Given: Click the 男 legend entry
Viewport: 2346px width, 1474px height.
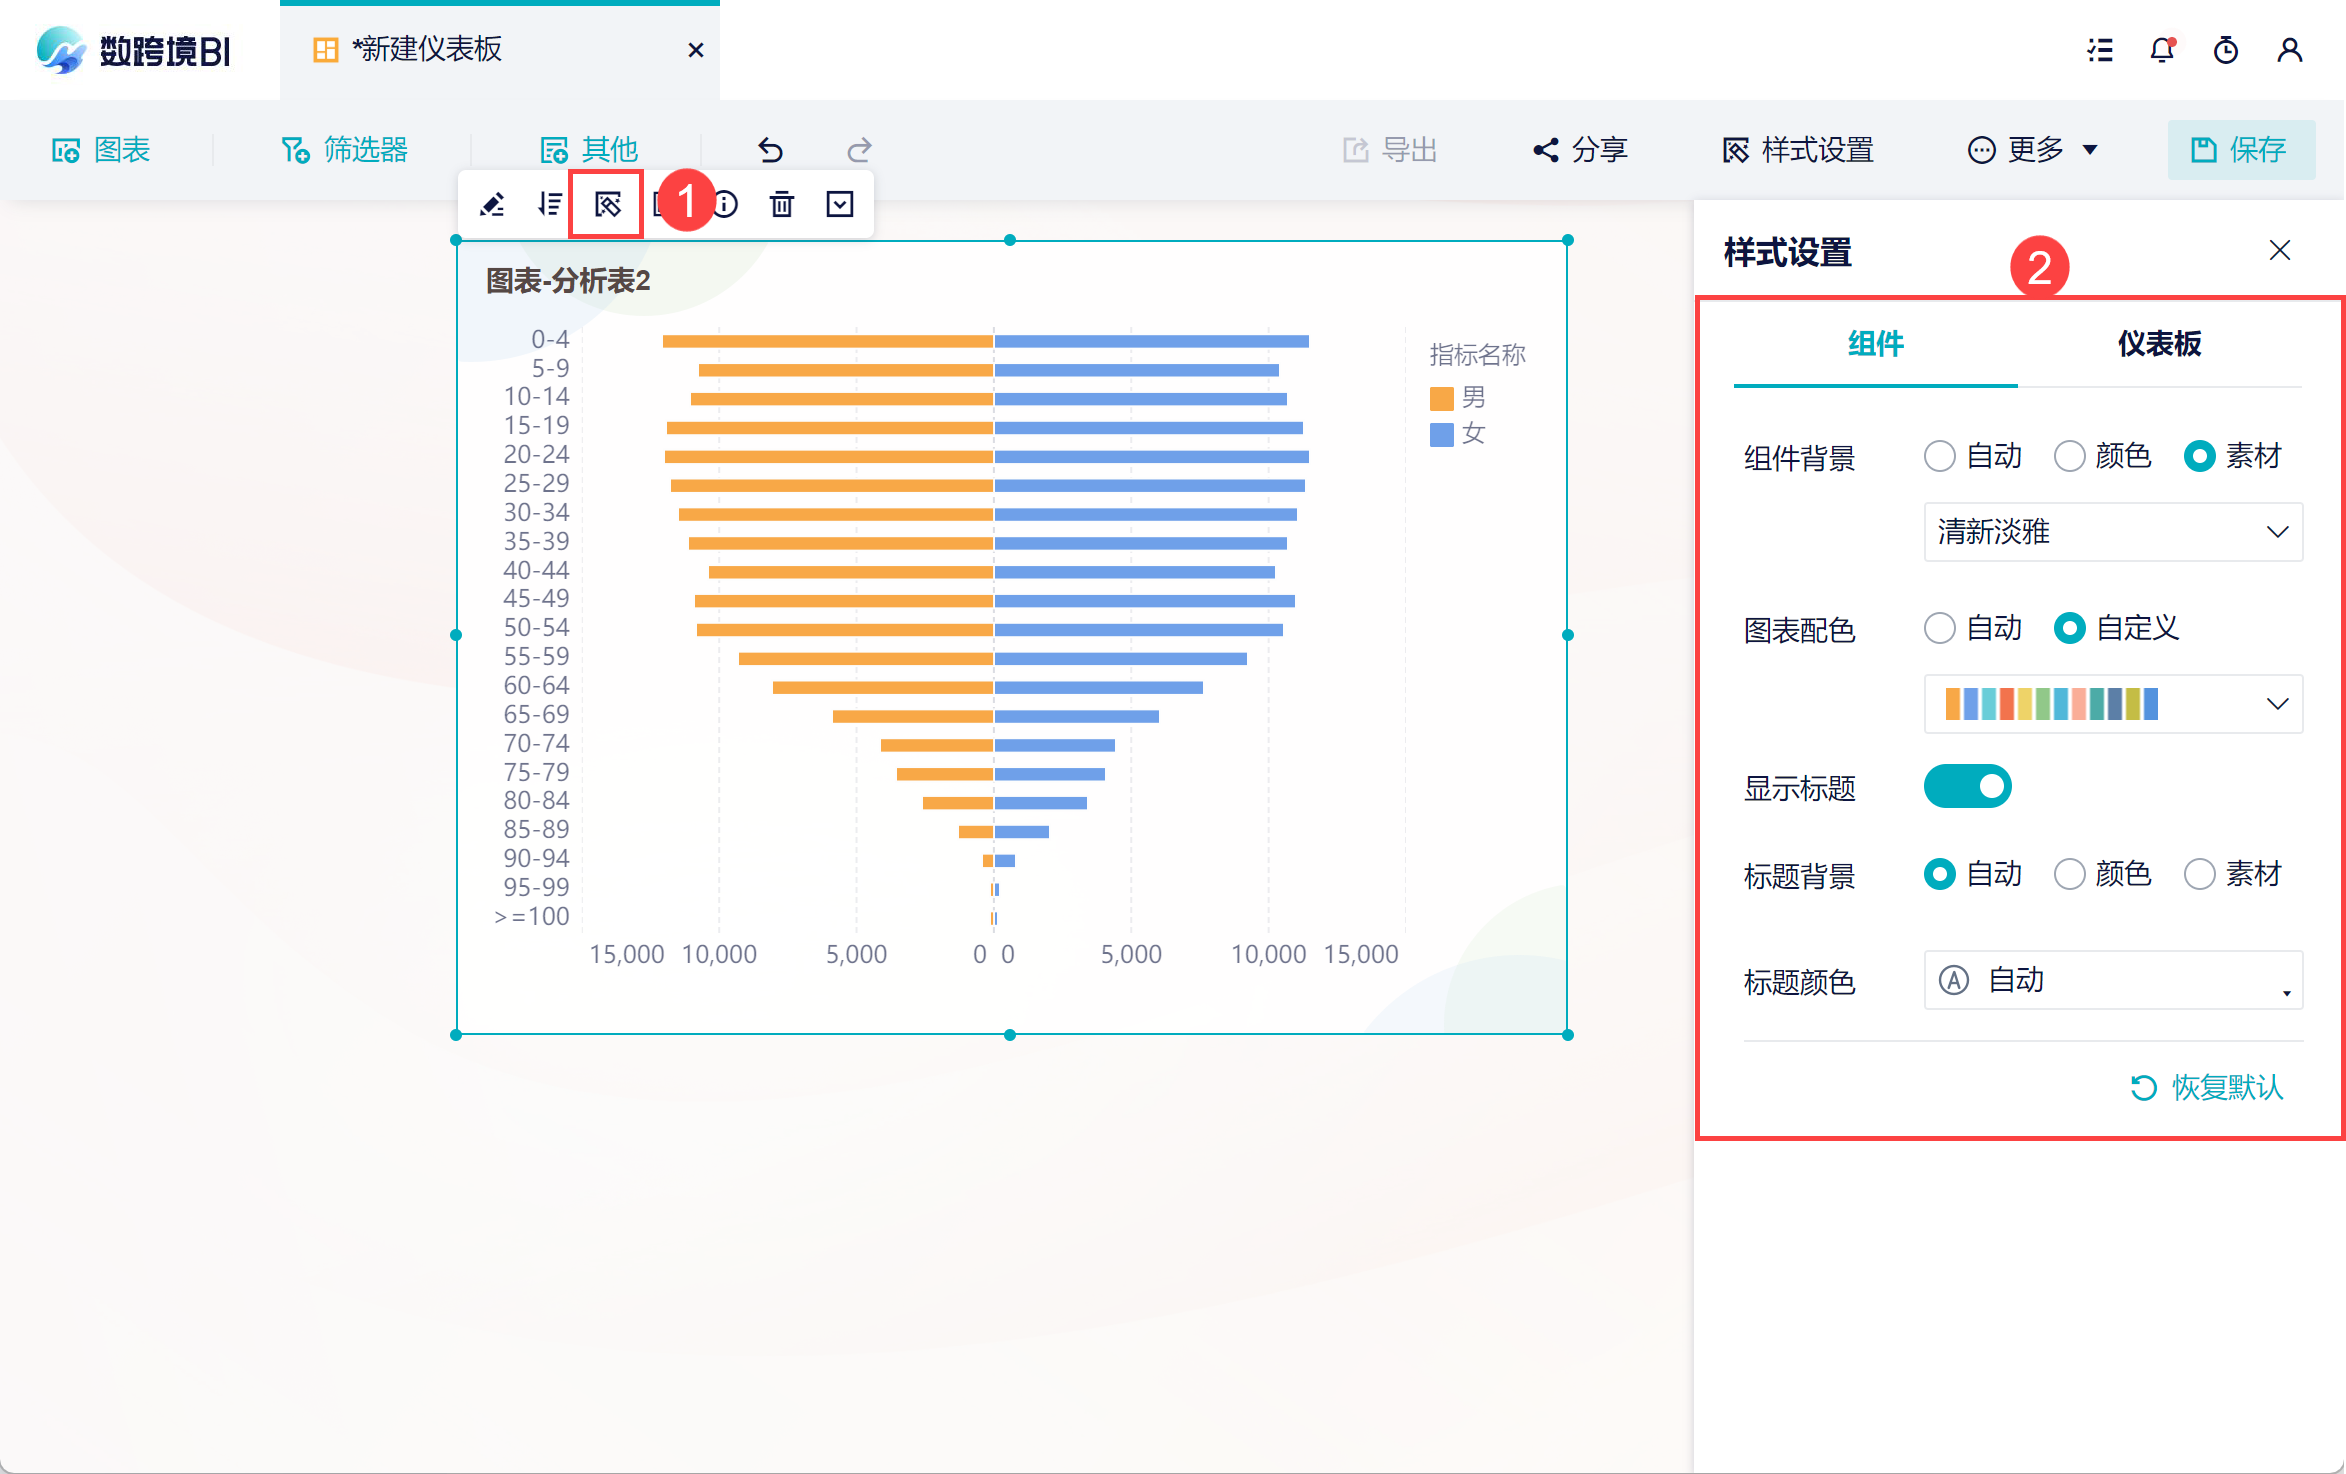Looking at the screenshot, I should point(1458,398).
